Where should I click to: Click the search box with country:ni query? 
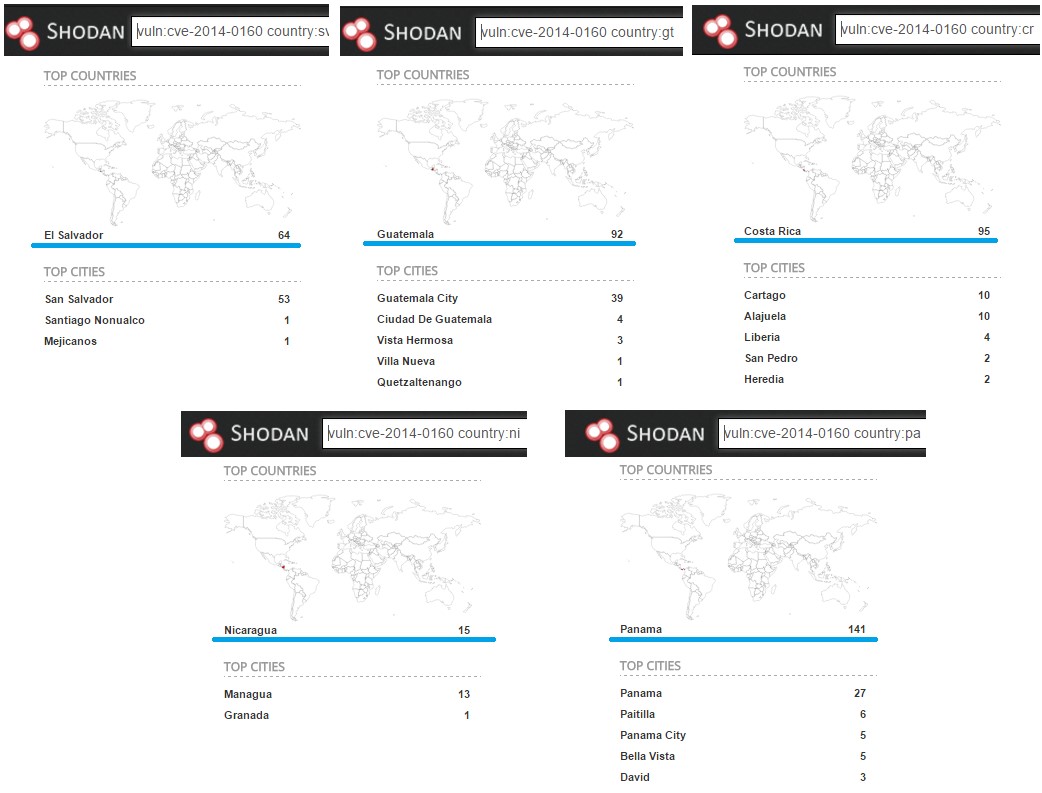[x=424, y=433]
